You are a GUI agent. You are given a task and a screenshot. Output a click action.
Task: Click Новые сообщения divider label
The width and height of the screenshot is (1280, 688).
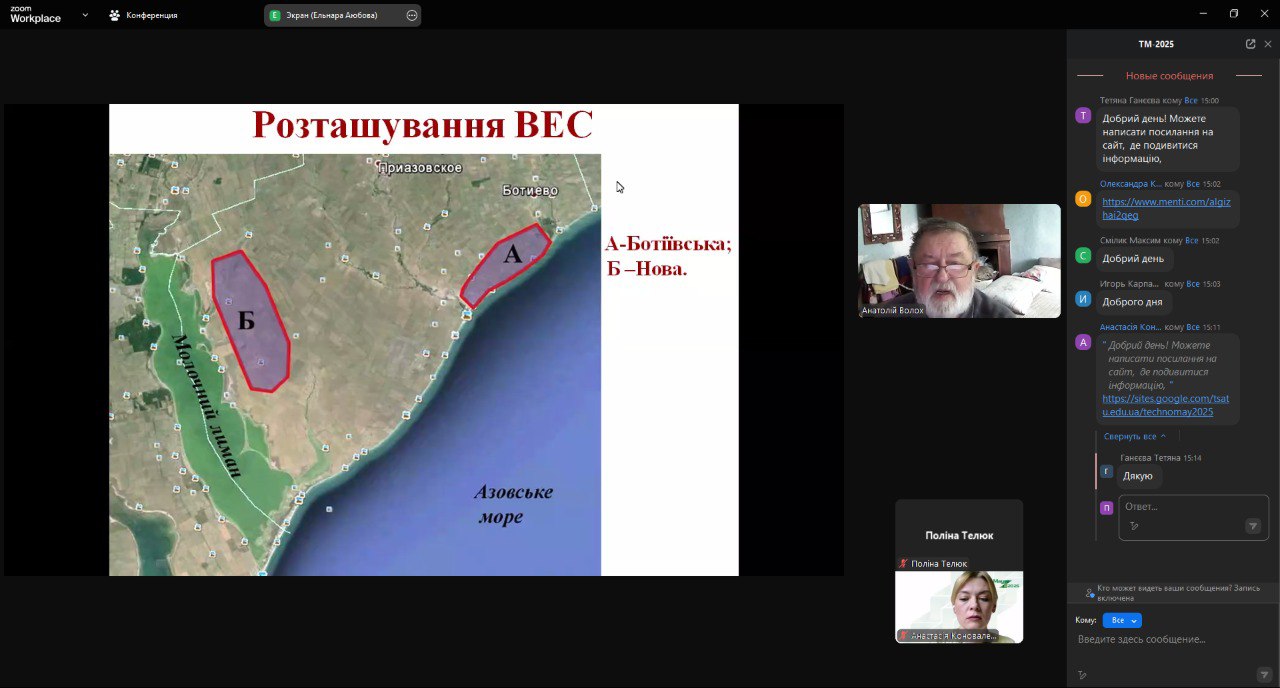(x=1169, y=76)
